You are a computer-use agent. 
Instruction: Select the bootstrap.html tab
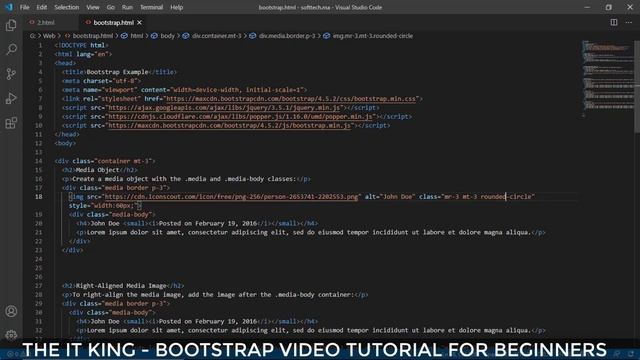click(113, 22)
